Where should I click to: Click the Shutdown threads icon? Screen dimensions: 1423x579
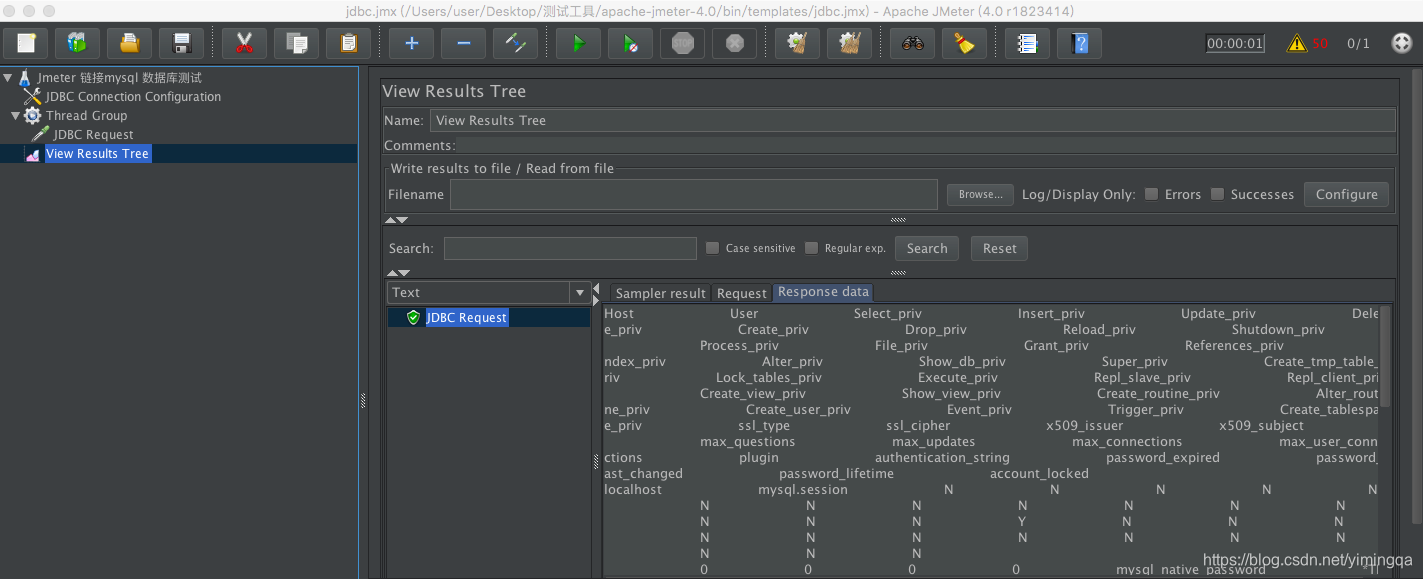pos(734,43)
